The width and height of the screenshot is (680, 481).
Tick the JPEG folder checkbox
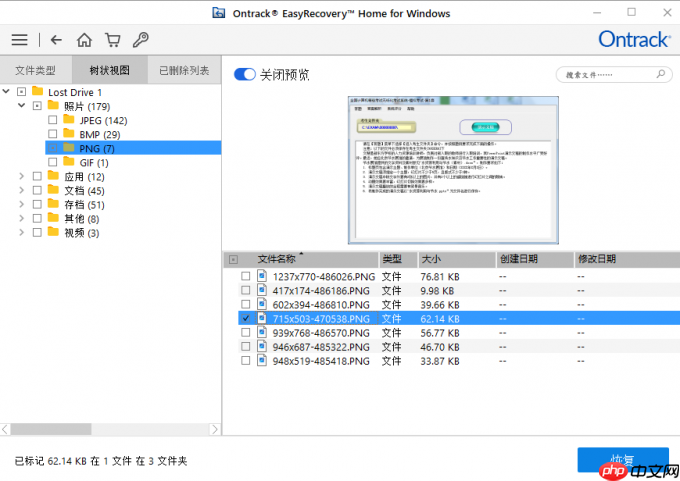click(53, 120)
